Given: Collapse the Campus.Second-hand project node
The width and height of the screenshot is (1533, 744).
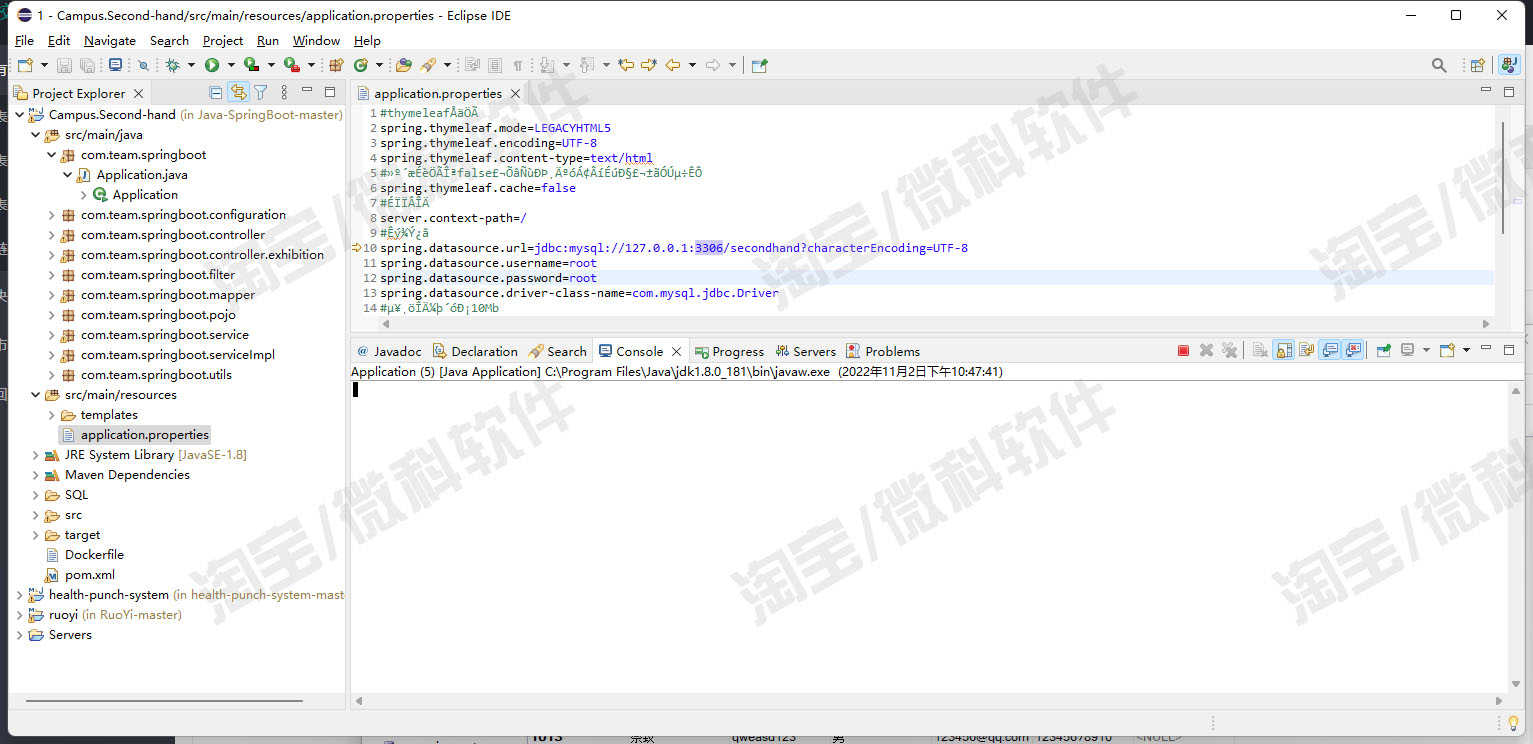Looking at the screenshot, I should pyautogui.click(x=20, y=115).
